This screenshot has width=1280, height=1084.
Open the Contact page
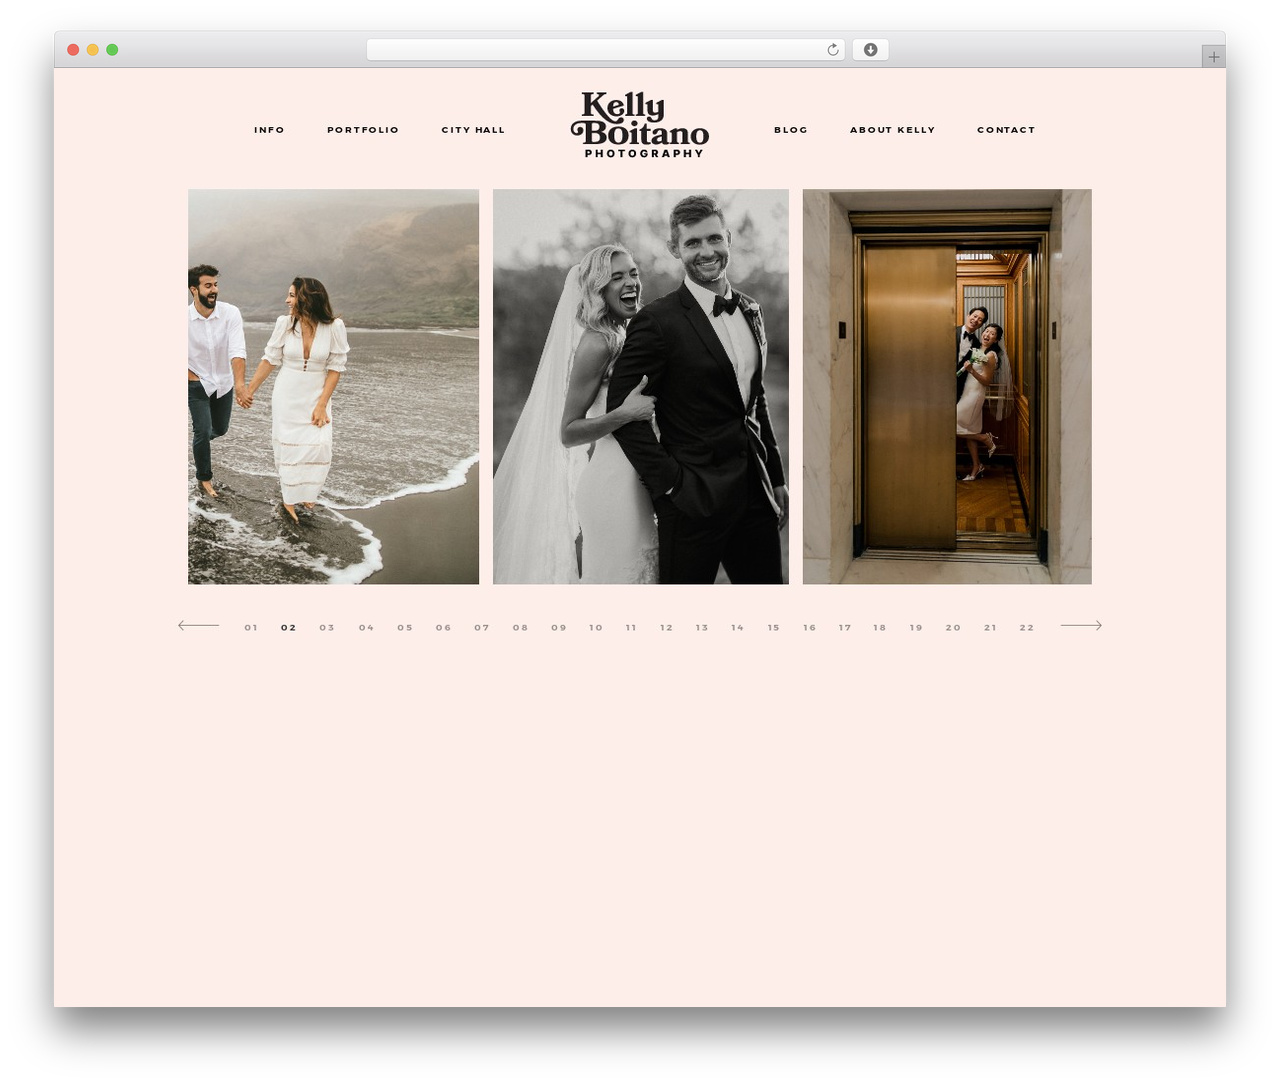click(x=1006, y=130)
